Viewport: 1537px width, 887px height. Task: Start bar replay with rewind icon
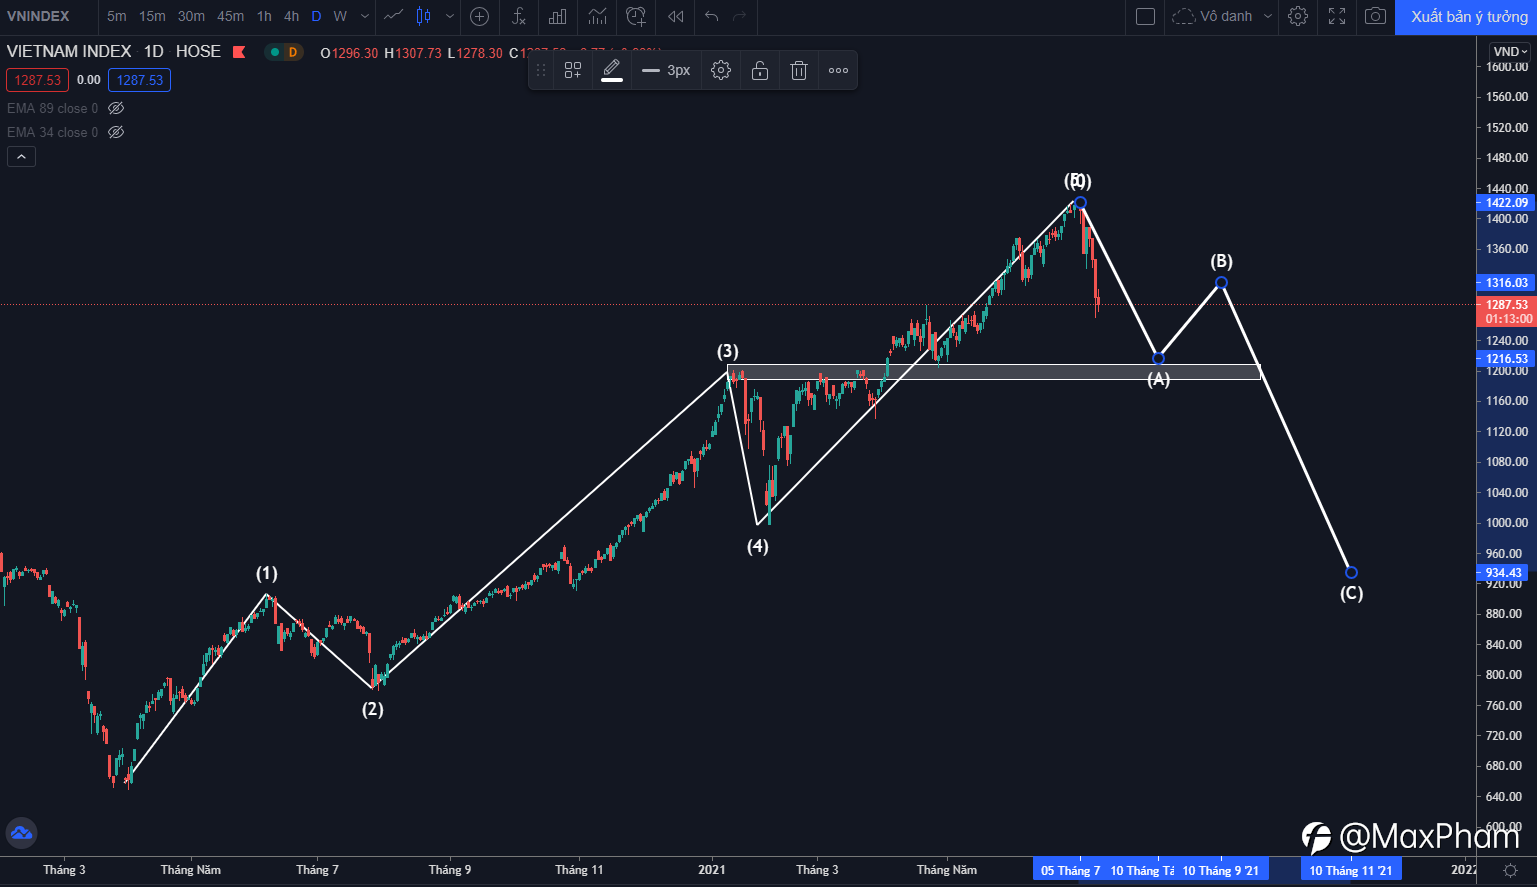[676, 16]
